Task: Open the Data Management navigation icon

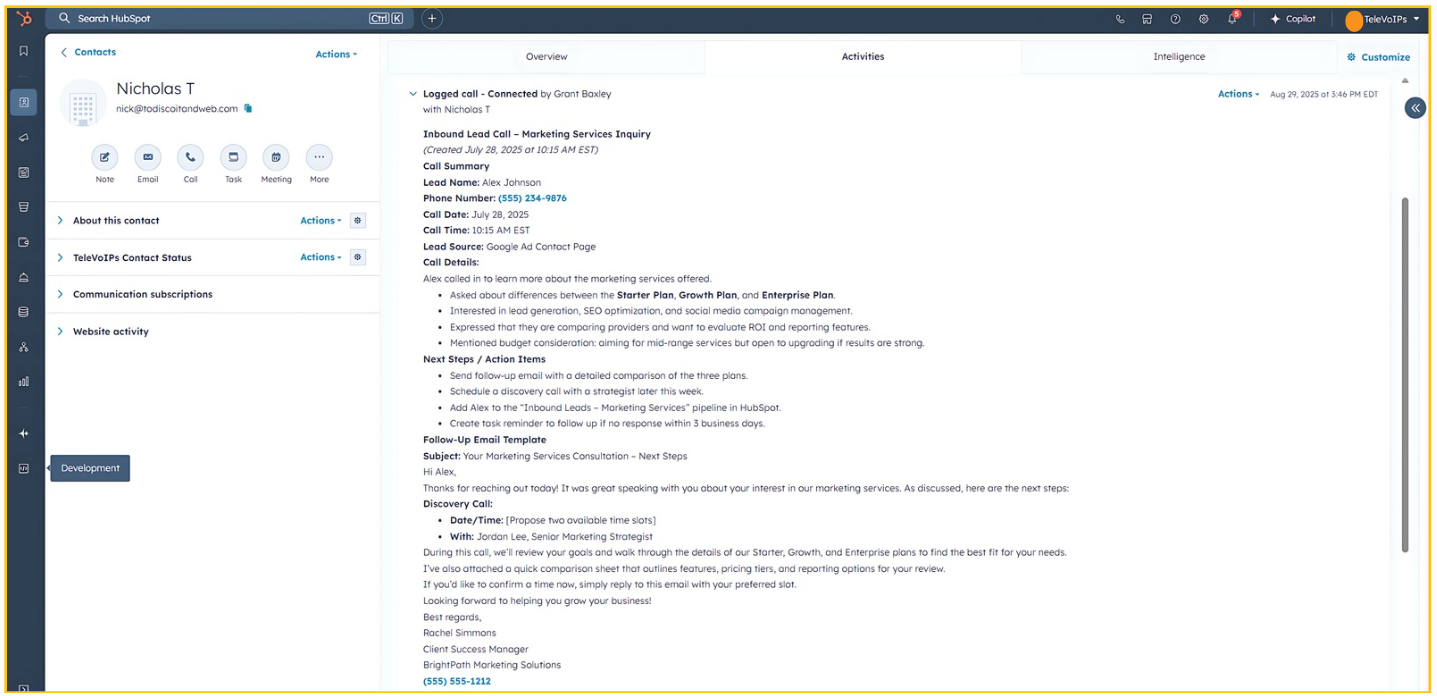Action: tap(24, 312)
